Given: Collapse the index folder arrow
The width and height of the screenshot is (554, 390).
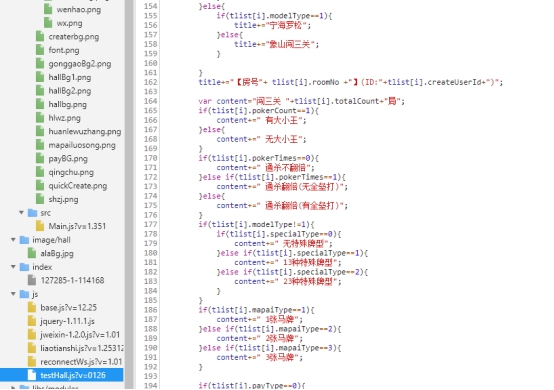Looking at the screenshot, I should [13, 267].
